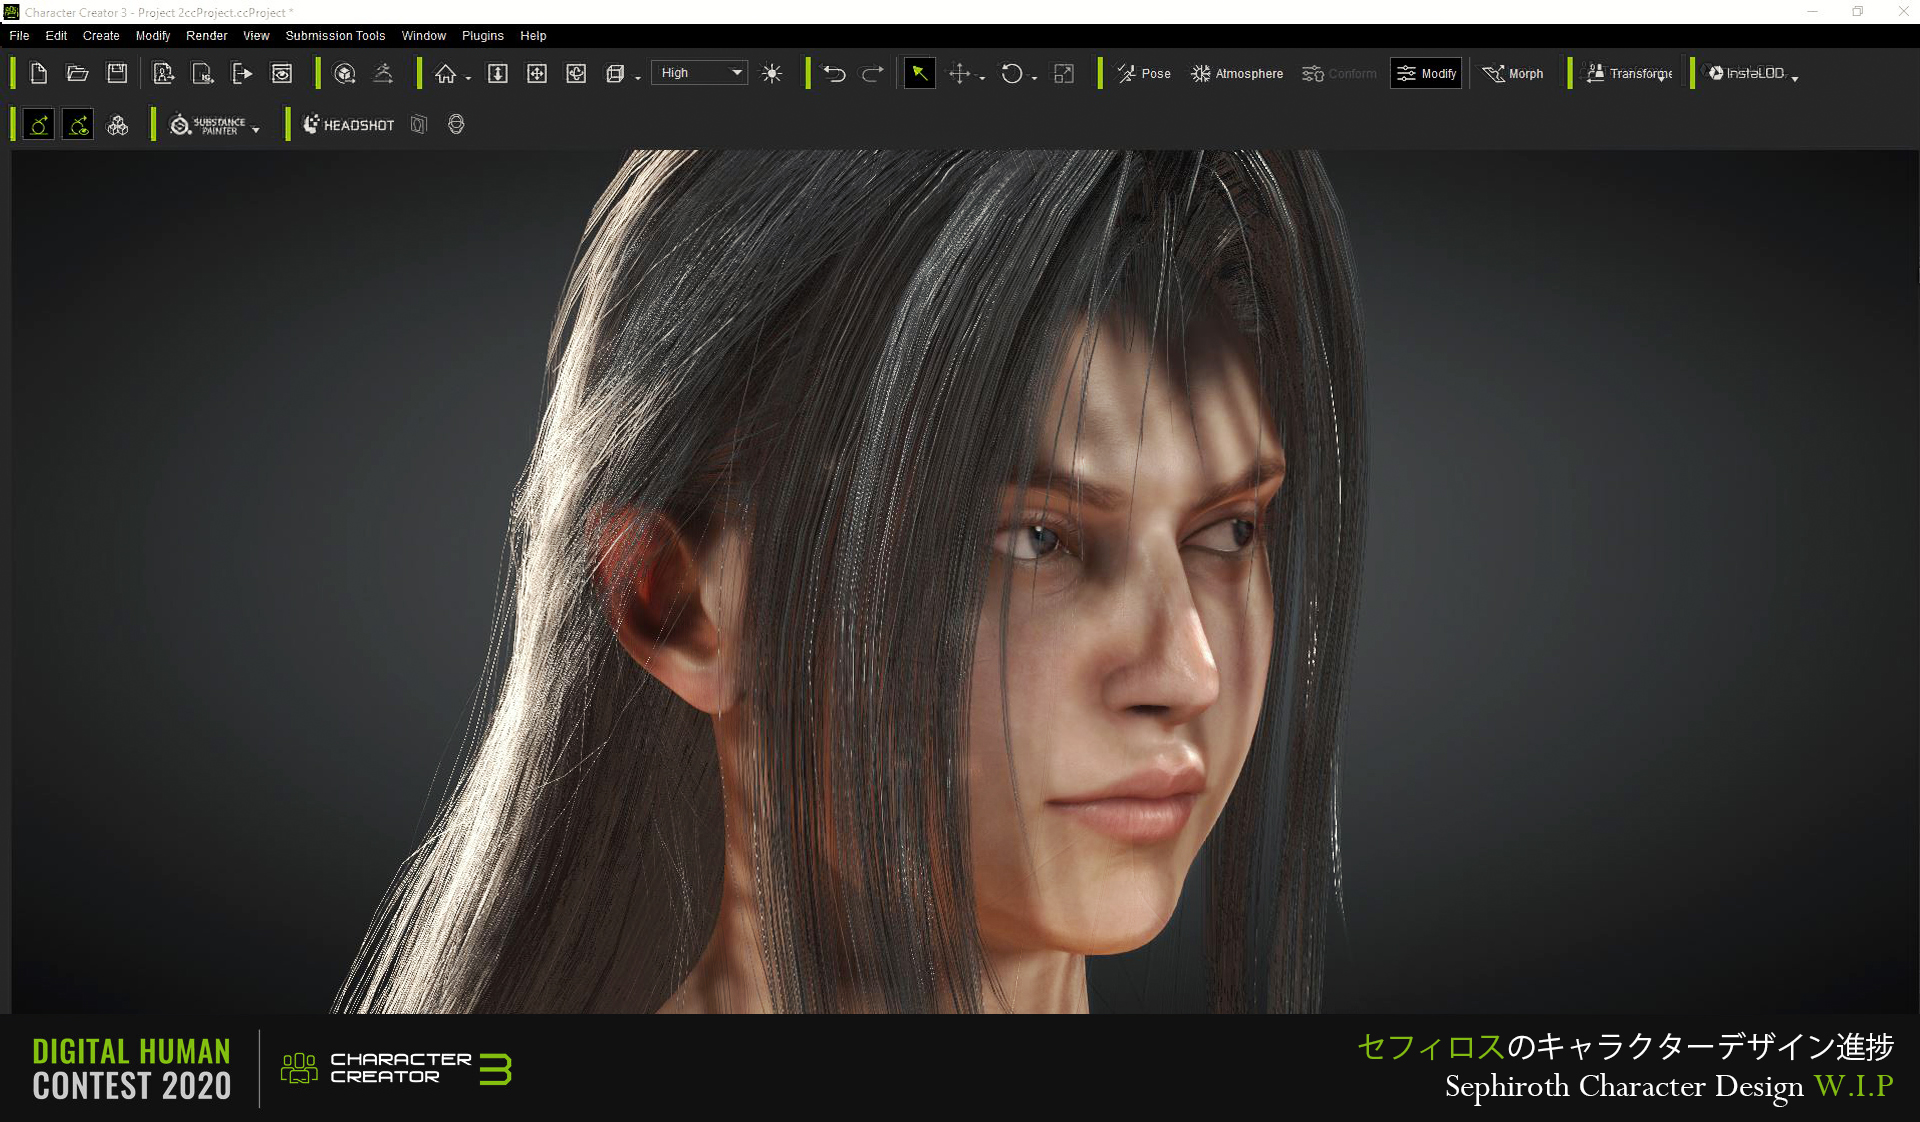Image resolution: width=1920 pixels, height=1122 pixels.
Task: Click the Atmosphere button
Action: point(1237,73)
